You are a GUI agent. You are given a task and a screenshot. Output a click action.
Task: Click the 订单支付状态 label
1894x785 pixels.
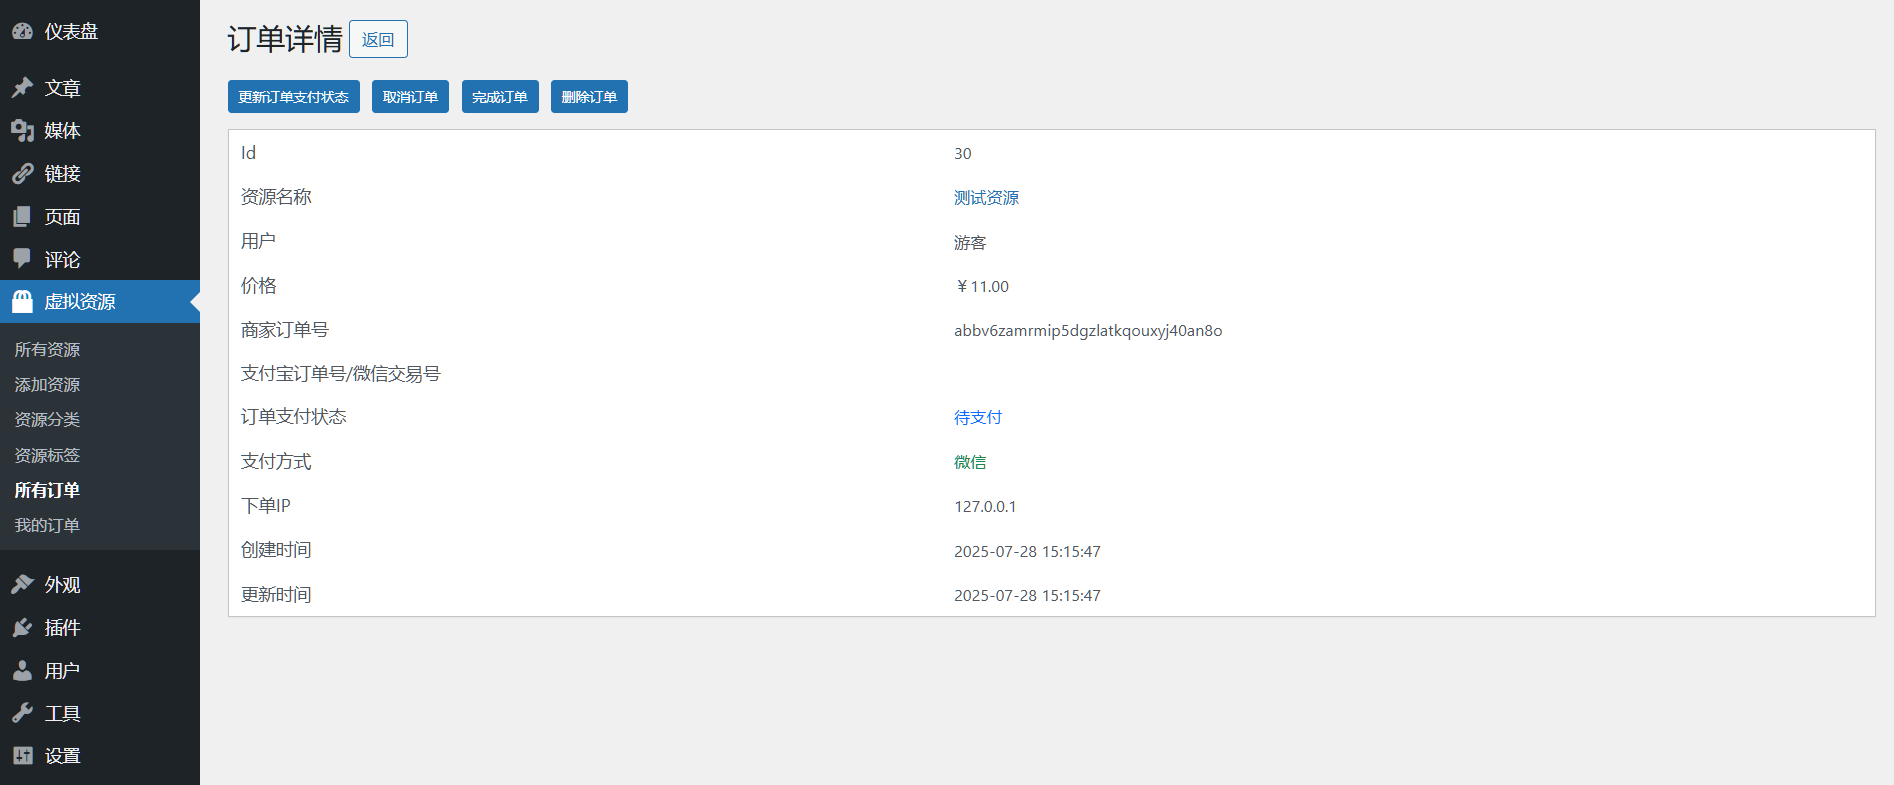click(294, 417)
